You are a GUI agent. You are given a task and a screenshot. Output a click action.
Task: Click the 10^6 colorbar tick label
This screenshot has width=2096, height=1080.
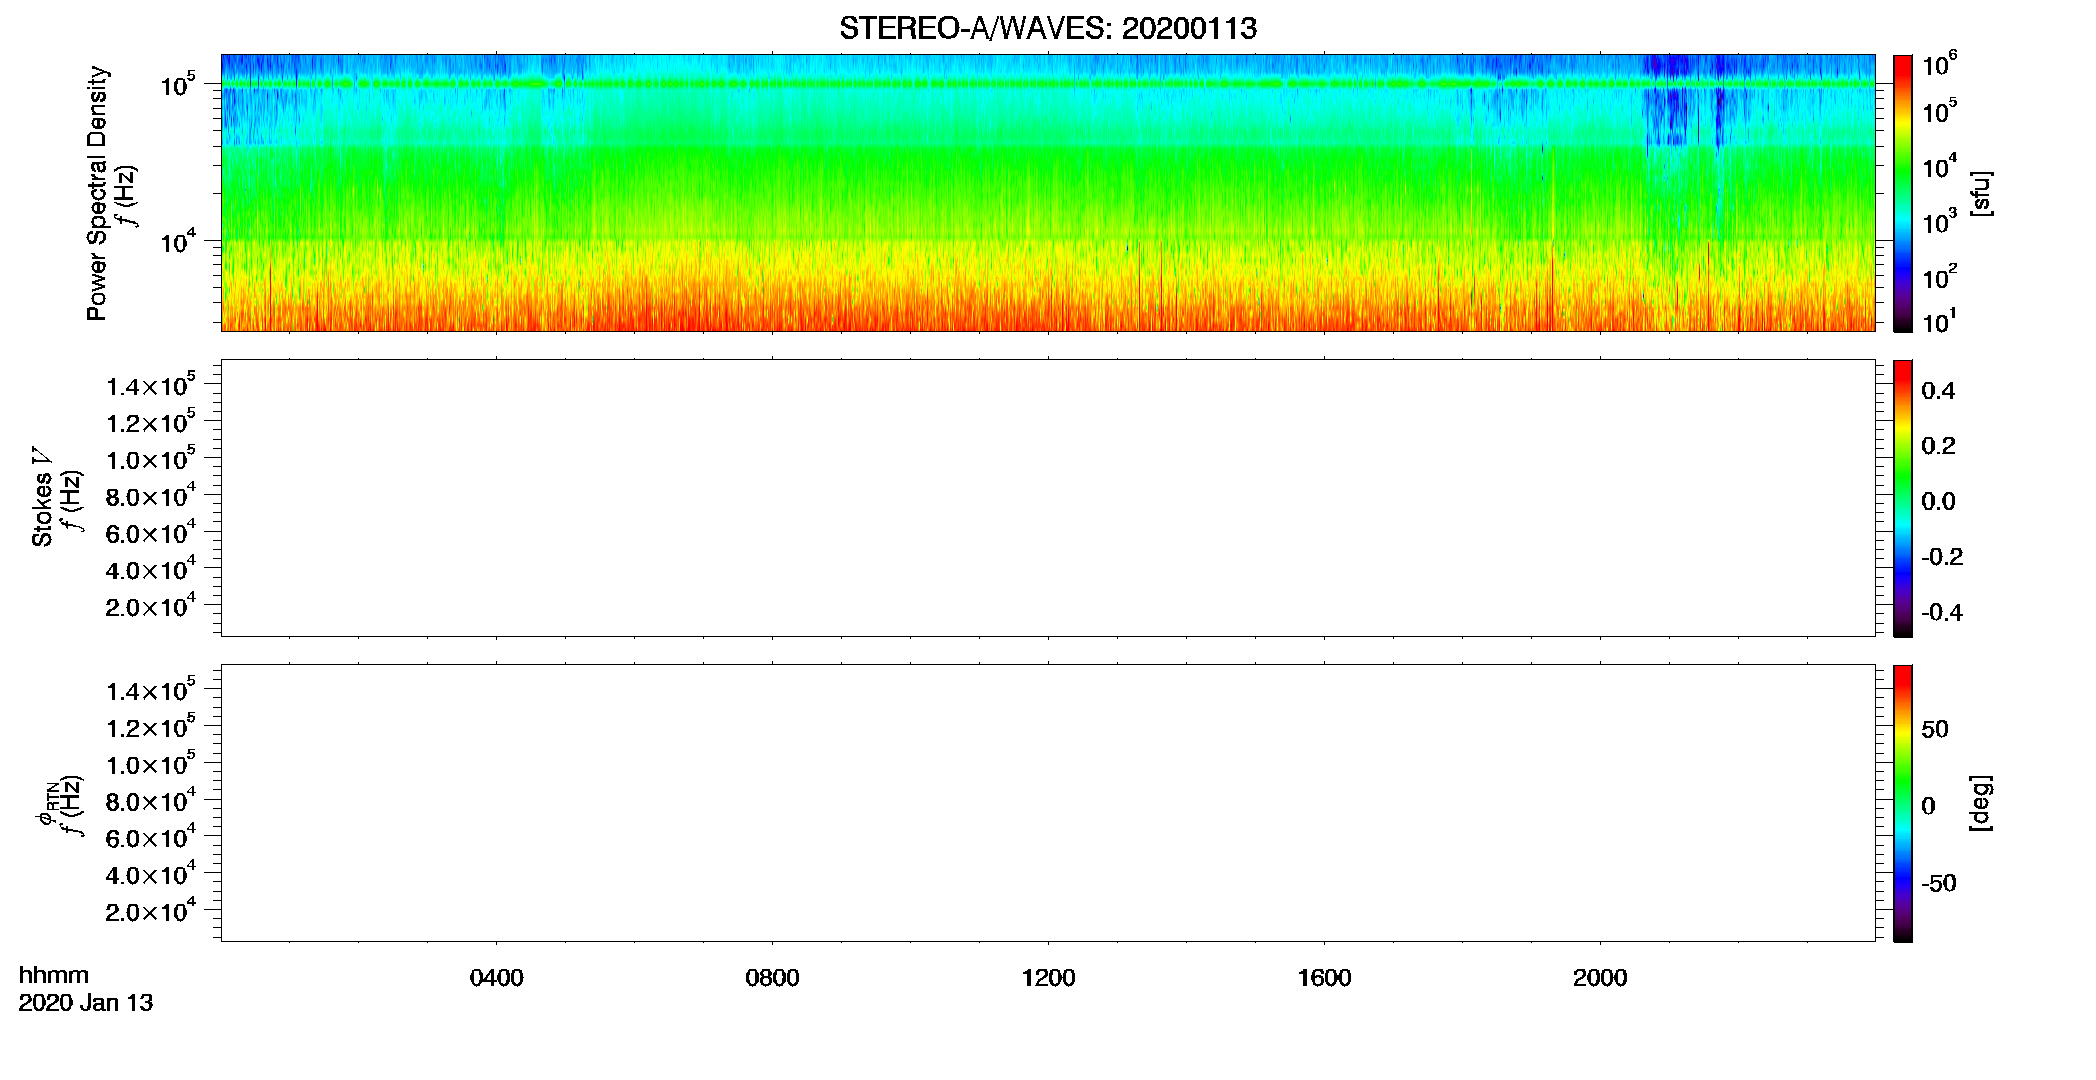[x=1939, y=66]
